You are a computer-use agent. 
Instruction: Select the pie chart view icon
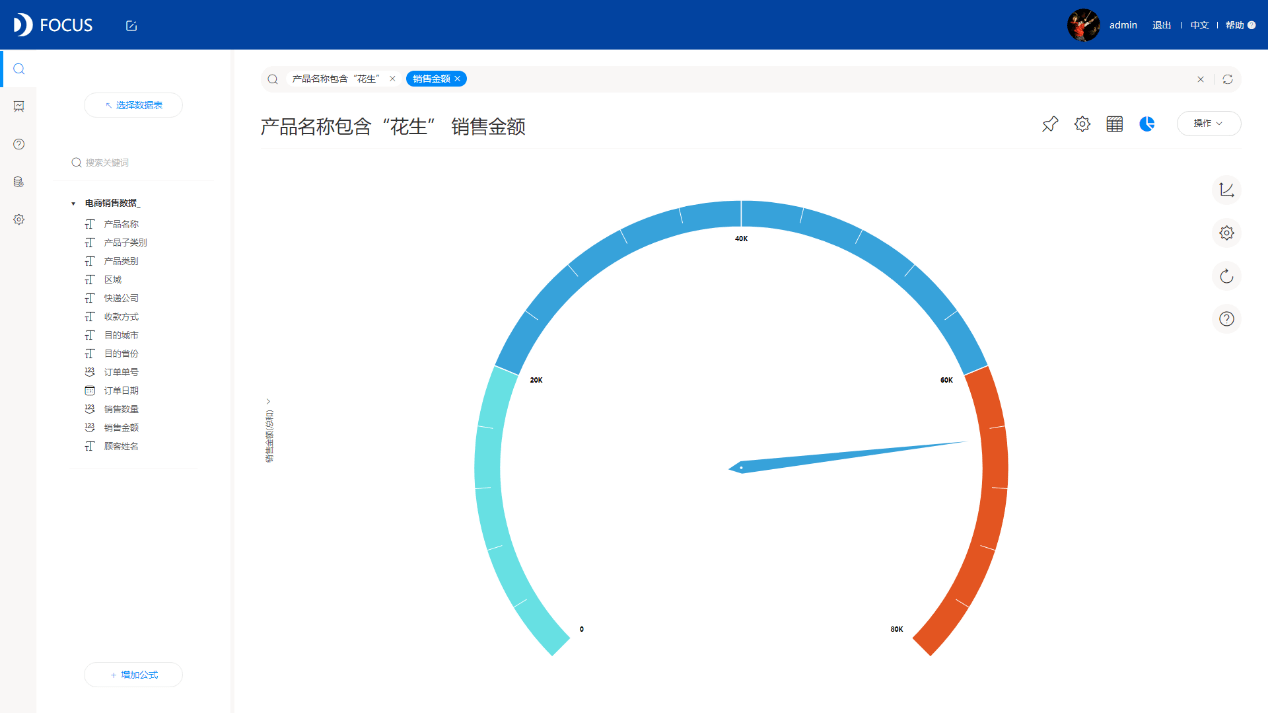pyautogui.click(x=1147, y=124)
